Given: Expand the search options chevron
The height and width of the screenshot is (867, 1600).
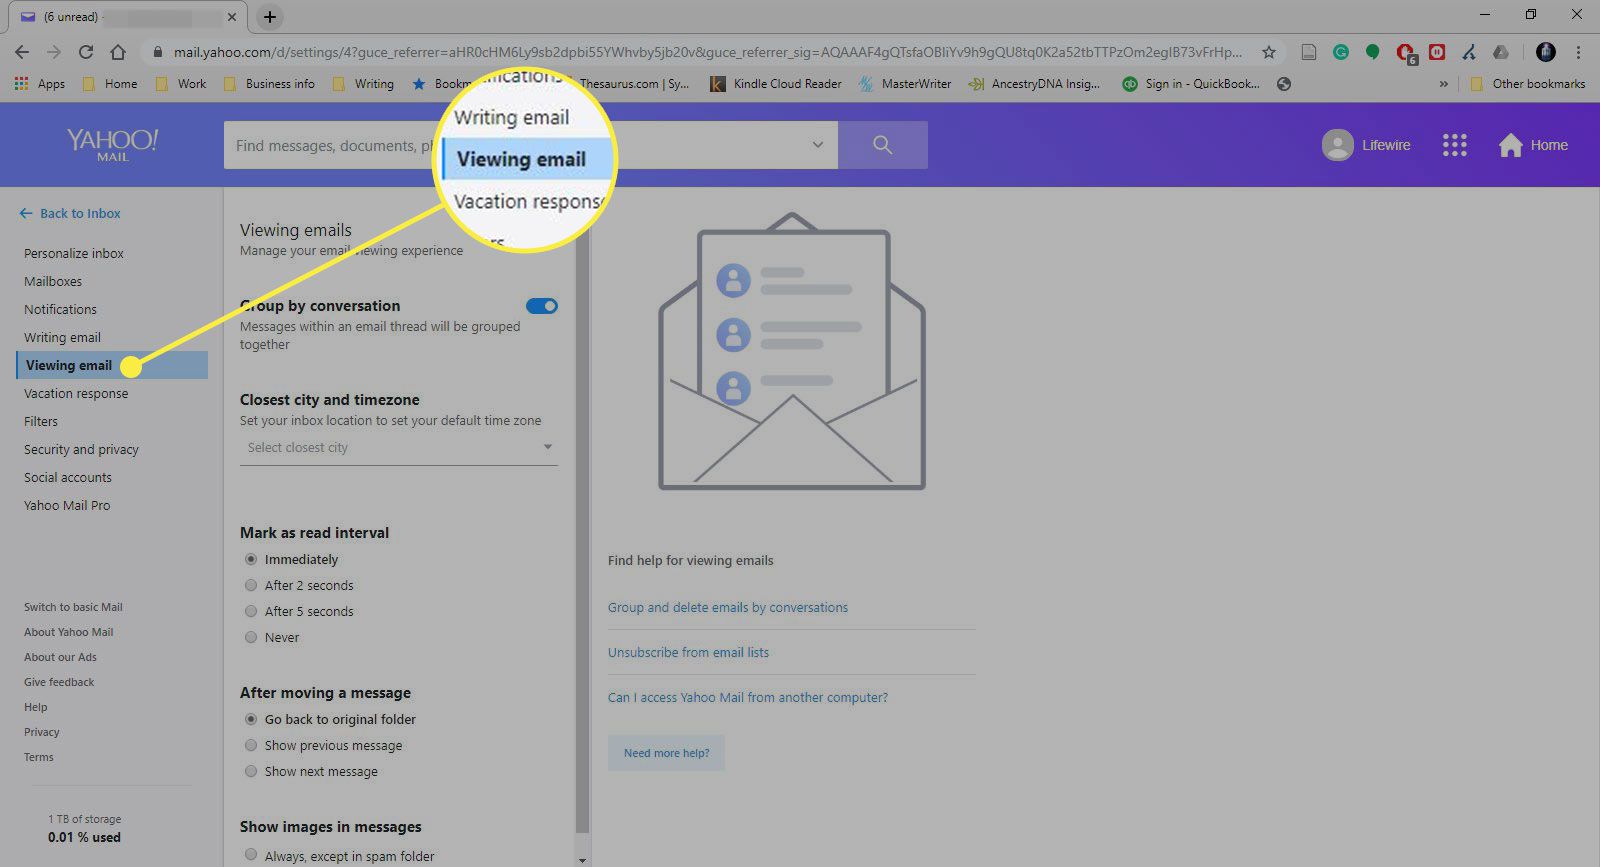Looking at the screenshot, I should (817, 145).
